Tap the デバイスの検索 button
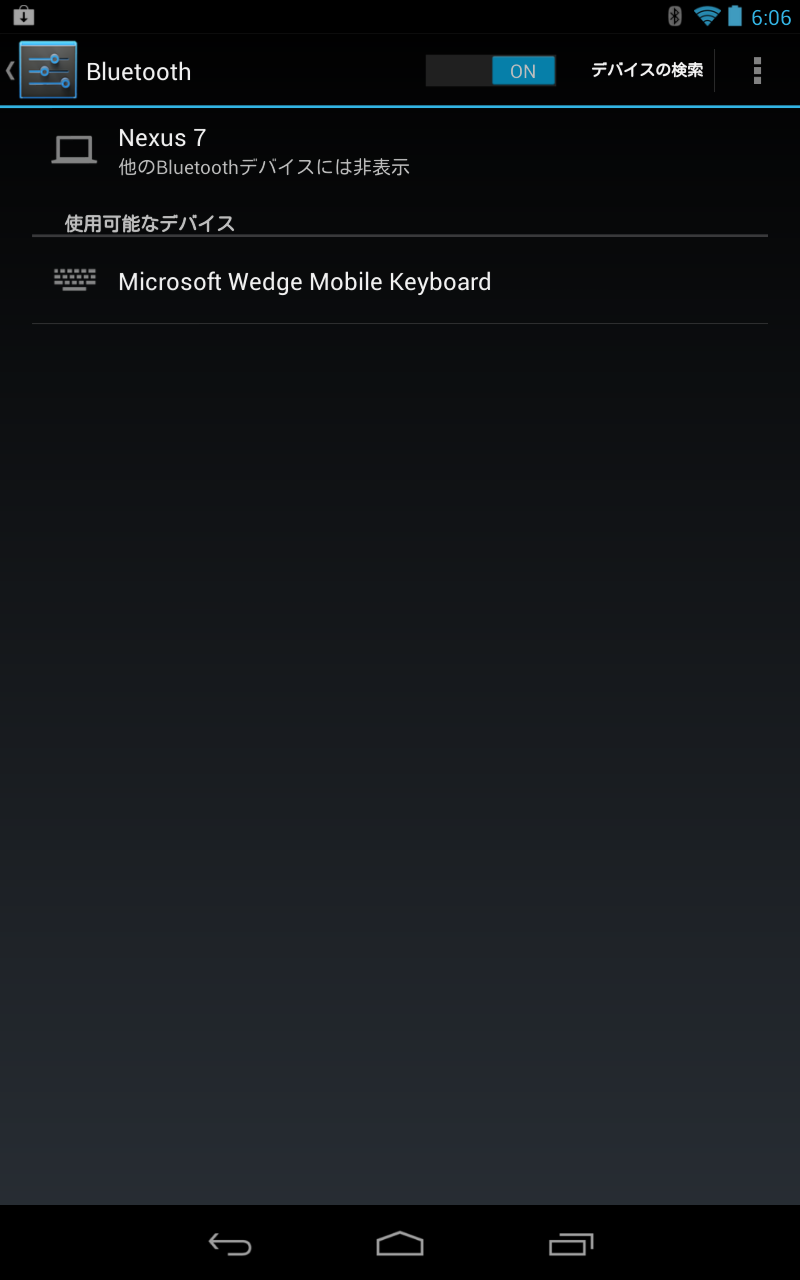Screen dimensions: 800x1280 click(x=647, y=70)
